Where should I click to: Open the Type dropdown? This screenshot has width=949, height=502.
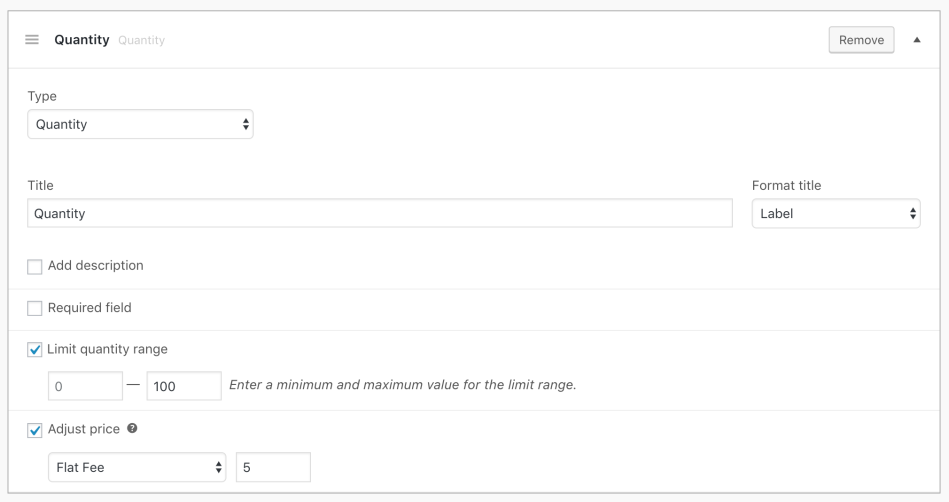(140, 125)
